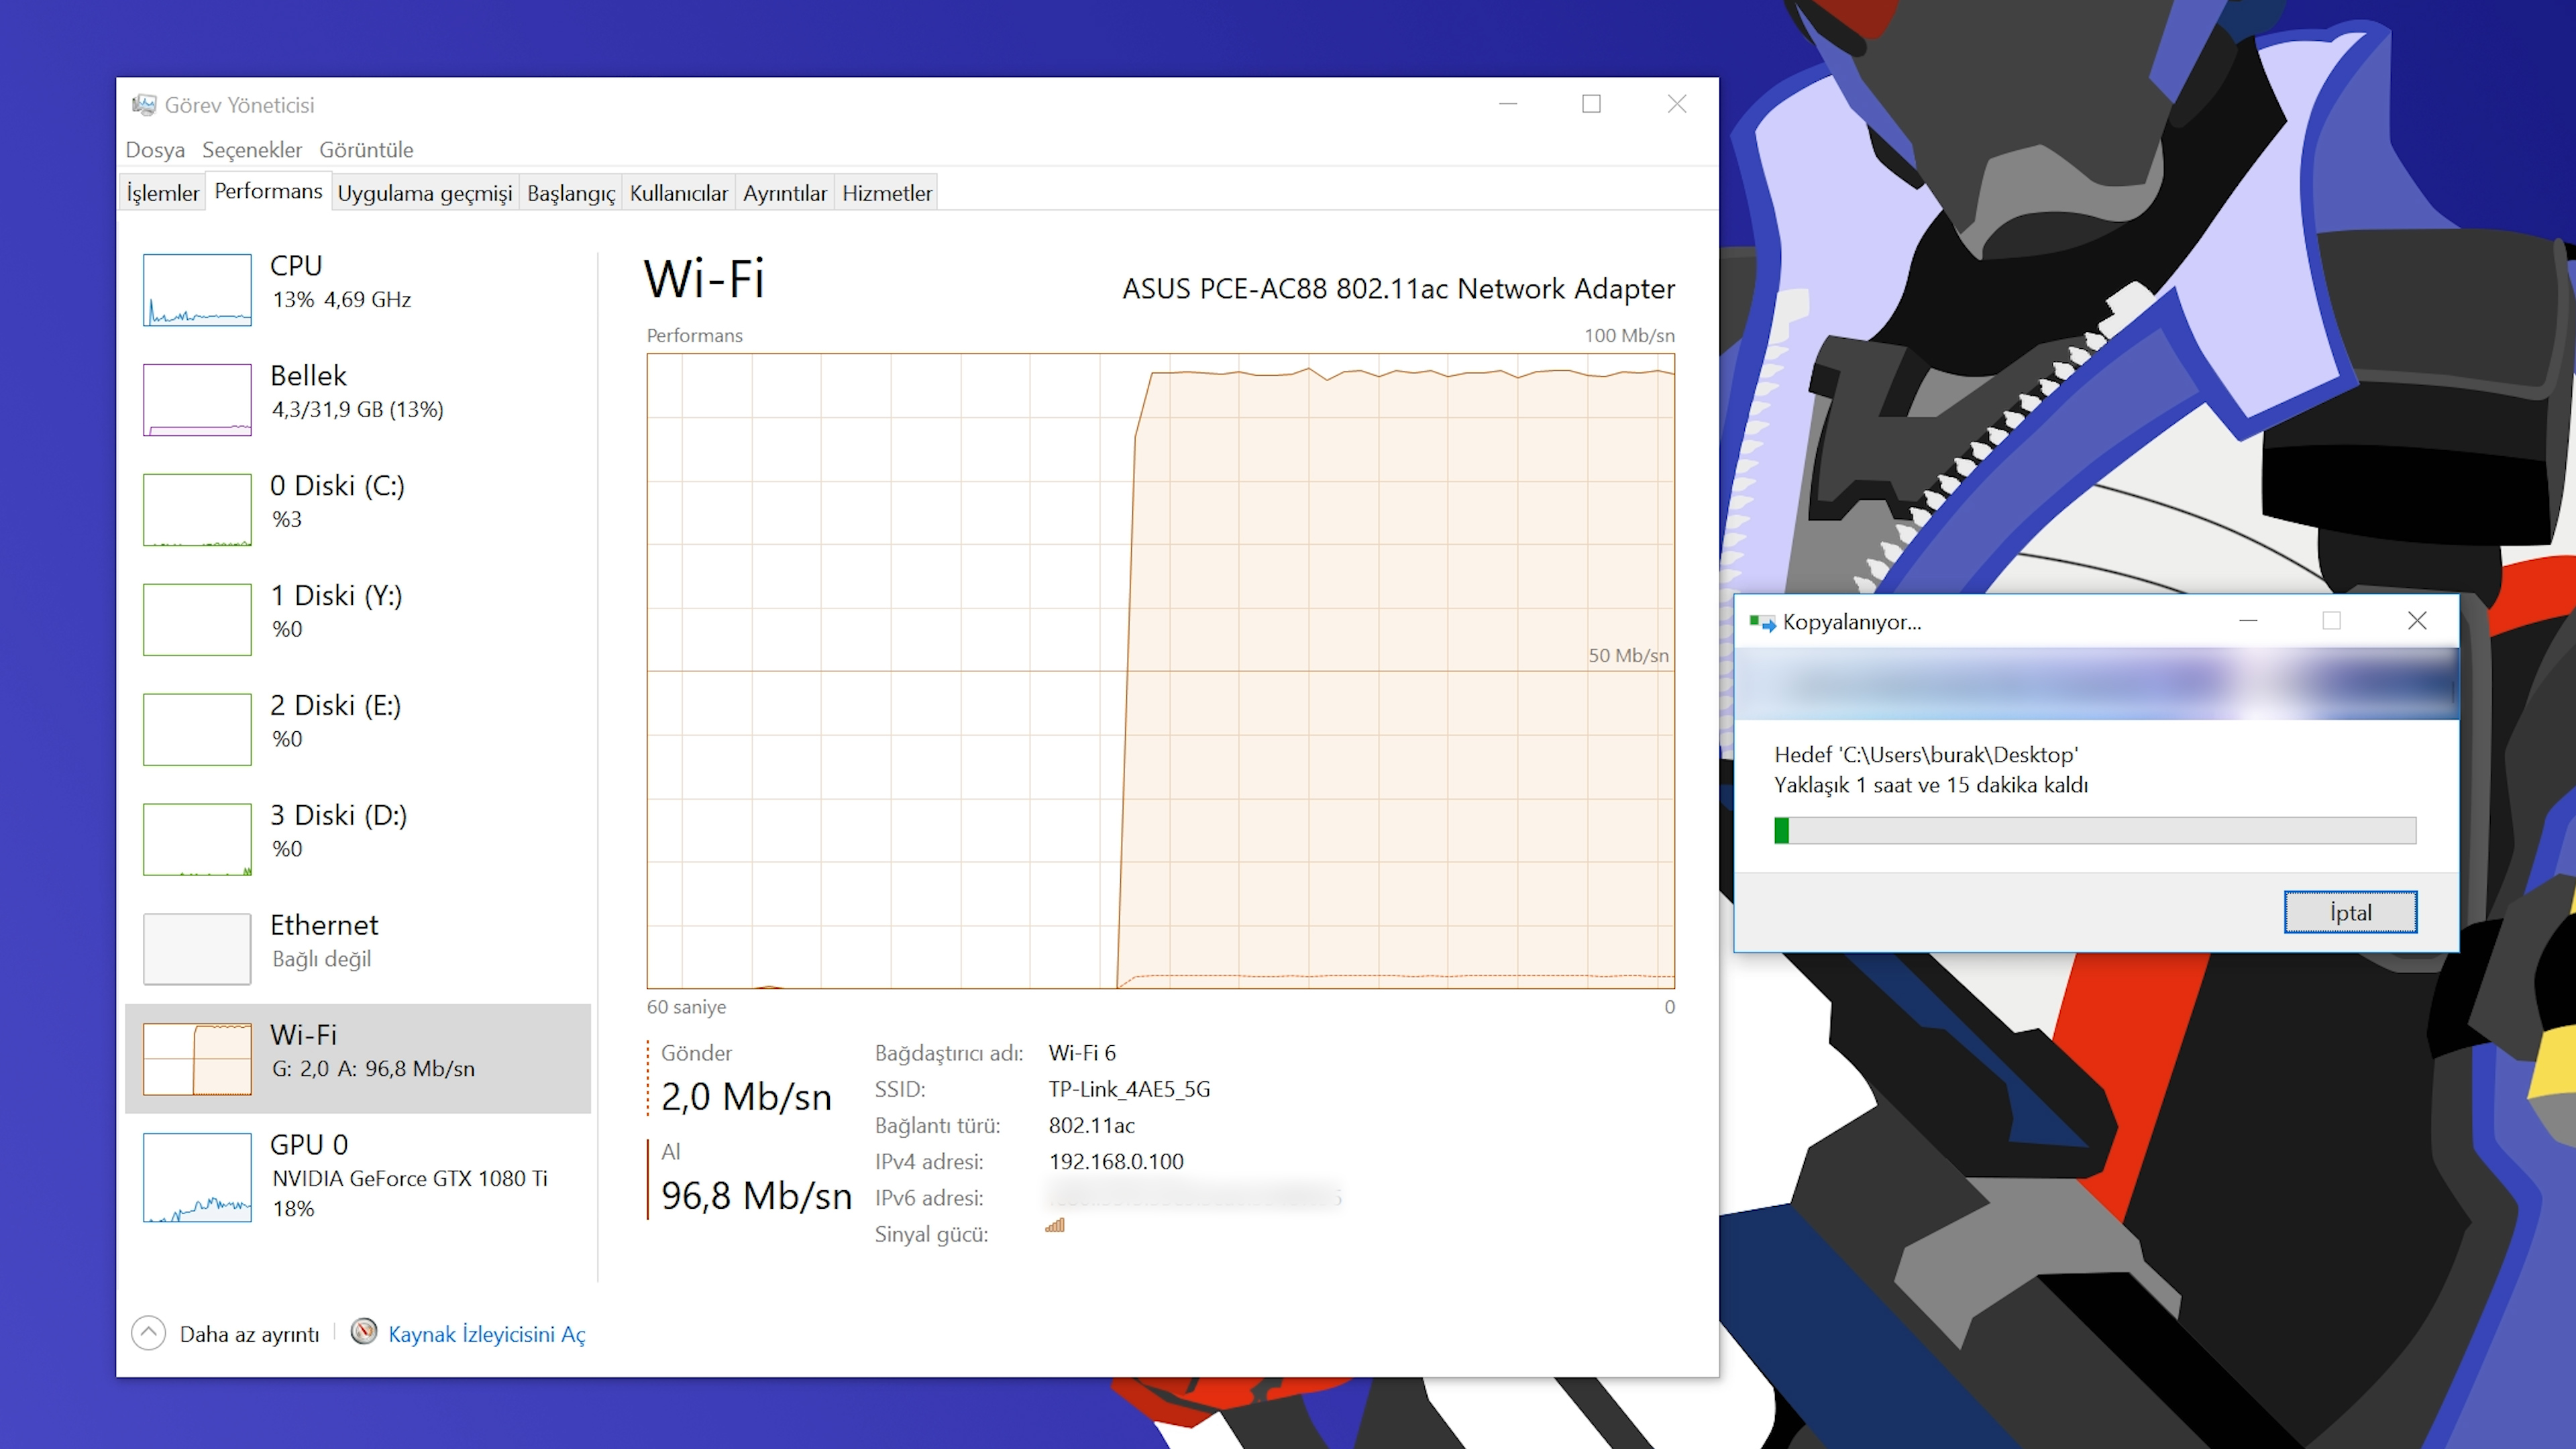Open the Dosya menu
The image size is (2576, 1449).
155,150
